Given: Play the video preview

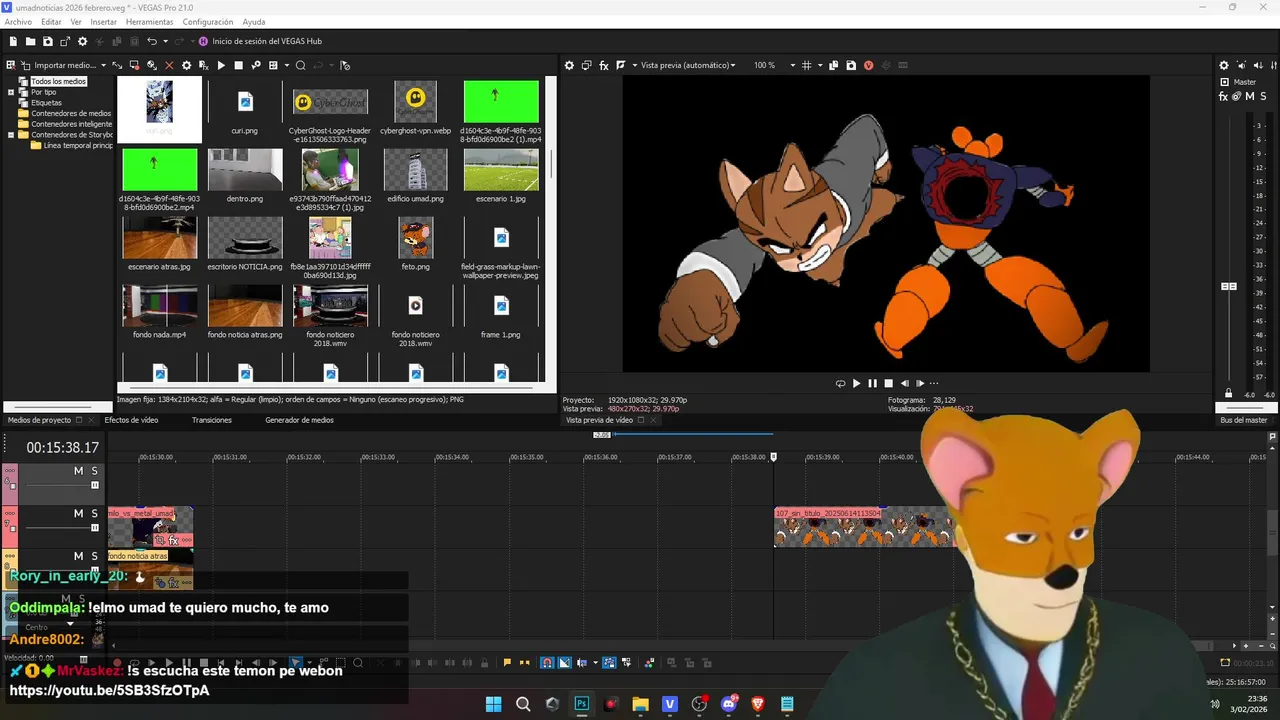Looking at the screenshot, I should click(856, 383).
